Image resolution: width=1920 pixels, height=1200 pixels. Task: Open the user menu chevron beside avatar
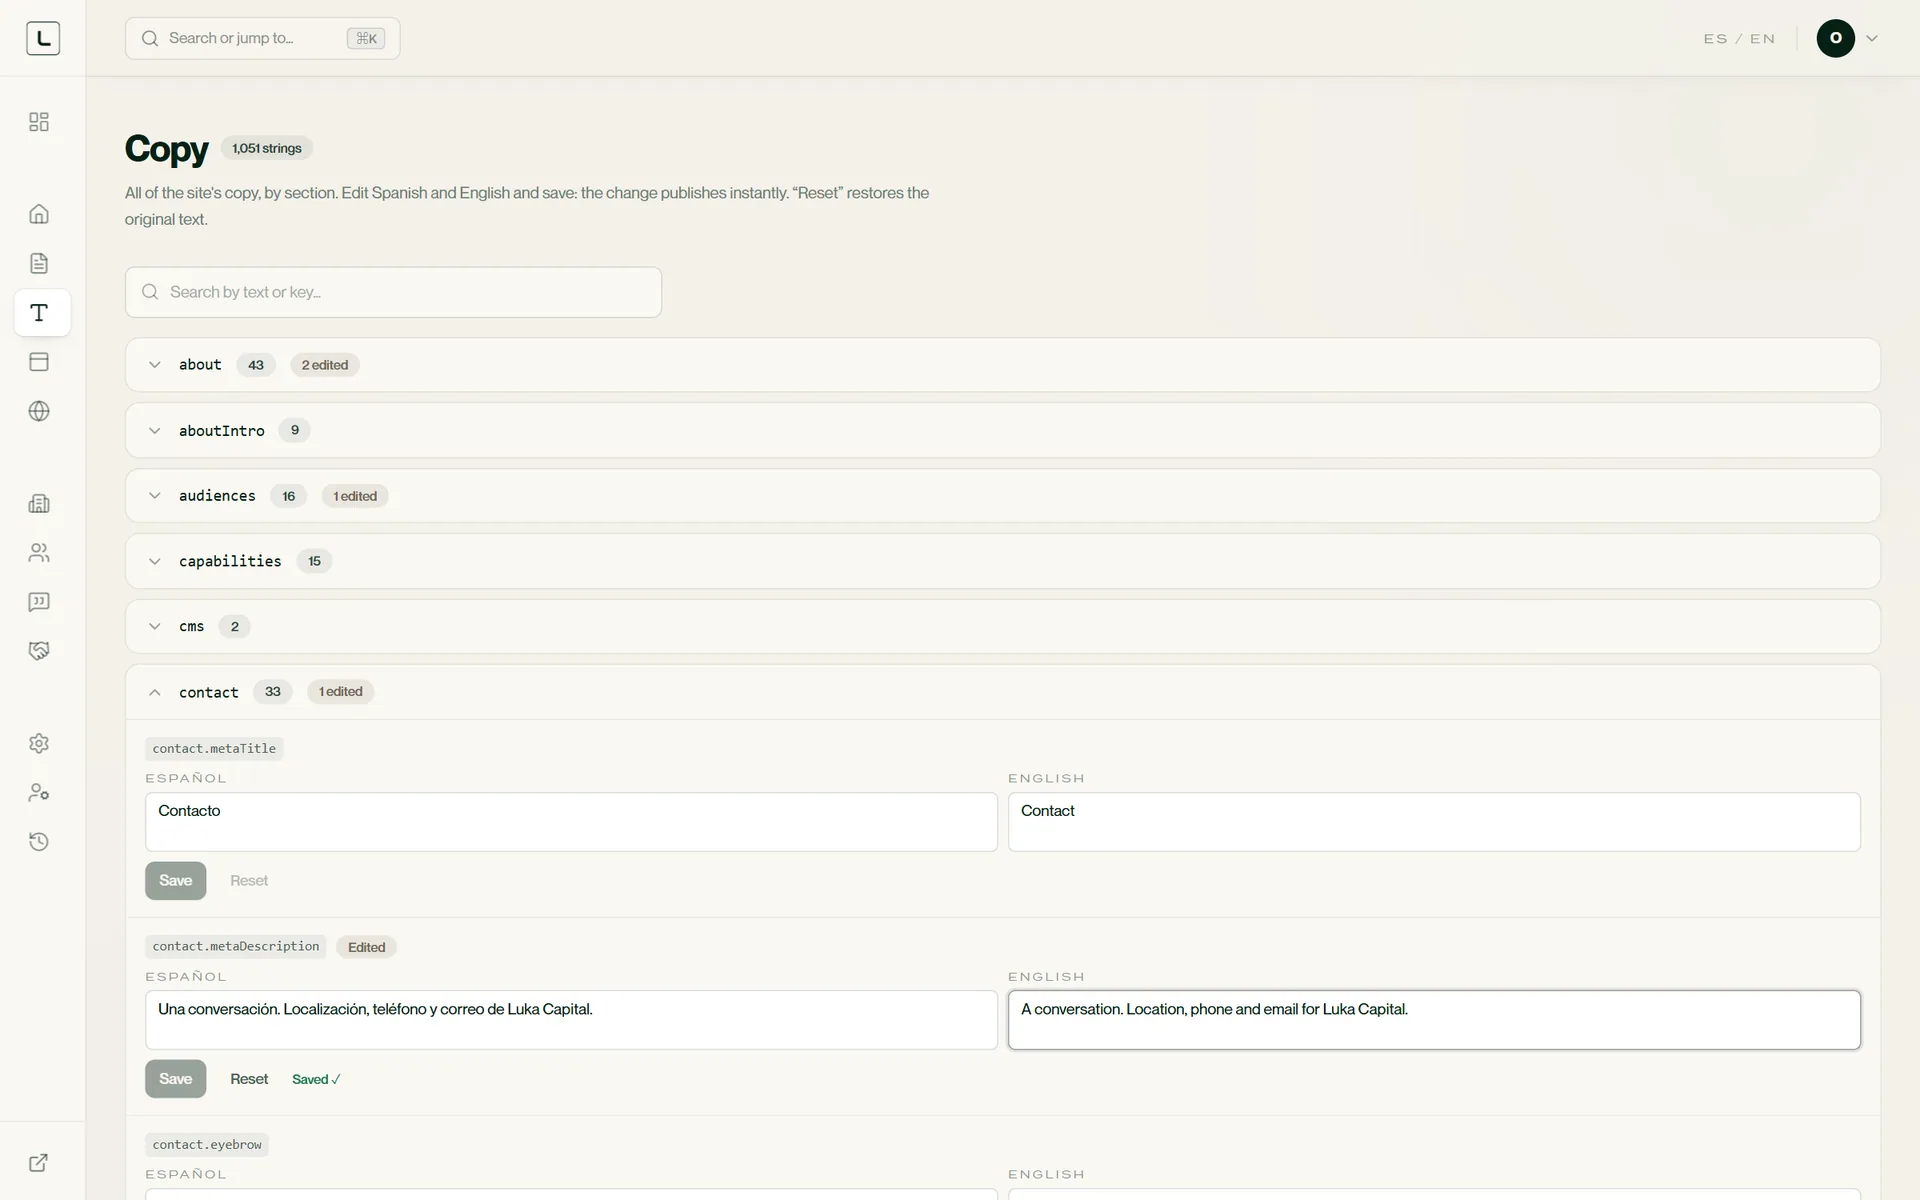click(x=1872, y=38)
